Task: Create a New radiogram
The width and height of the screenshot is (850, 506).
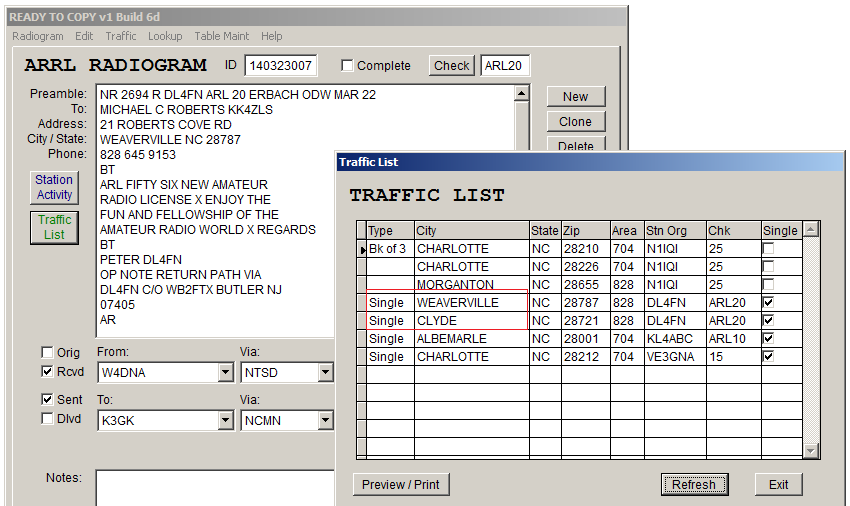Action: tap(575, 97)
